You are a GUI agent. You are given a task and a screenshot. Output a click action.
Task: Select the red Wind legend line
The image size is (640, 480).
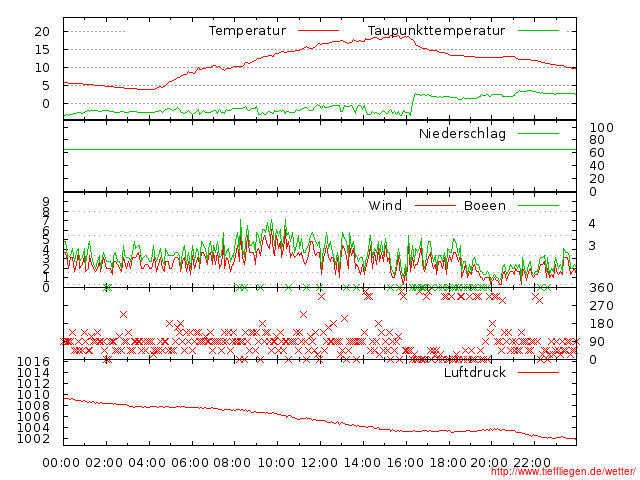435,205
